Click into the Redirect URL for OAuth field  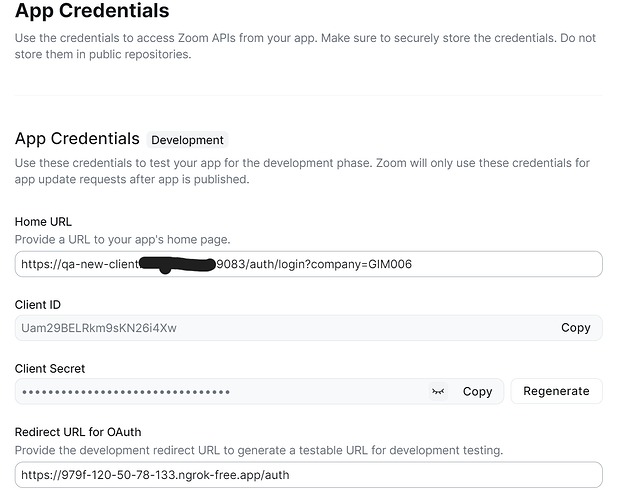pyautogui.click(x=400, y=474)
